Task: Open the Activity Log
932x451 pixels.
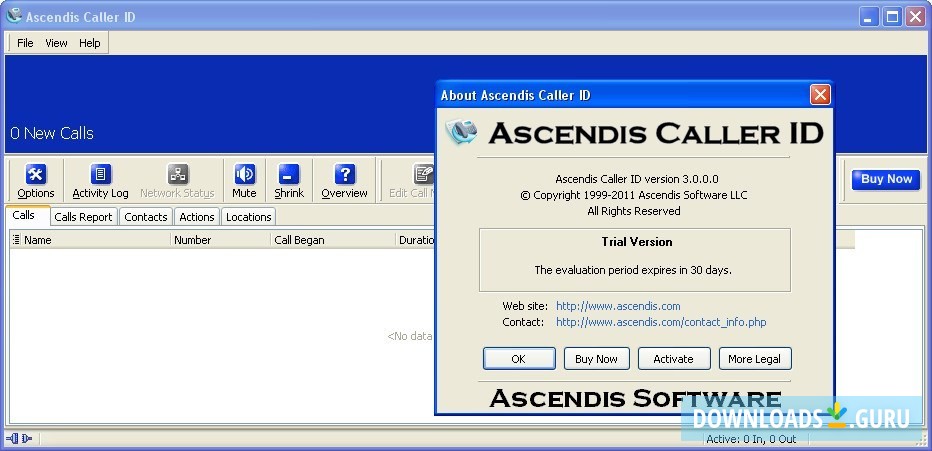Action: [100, 181]
